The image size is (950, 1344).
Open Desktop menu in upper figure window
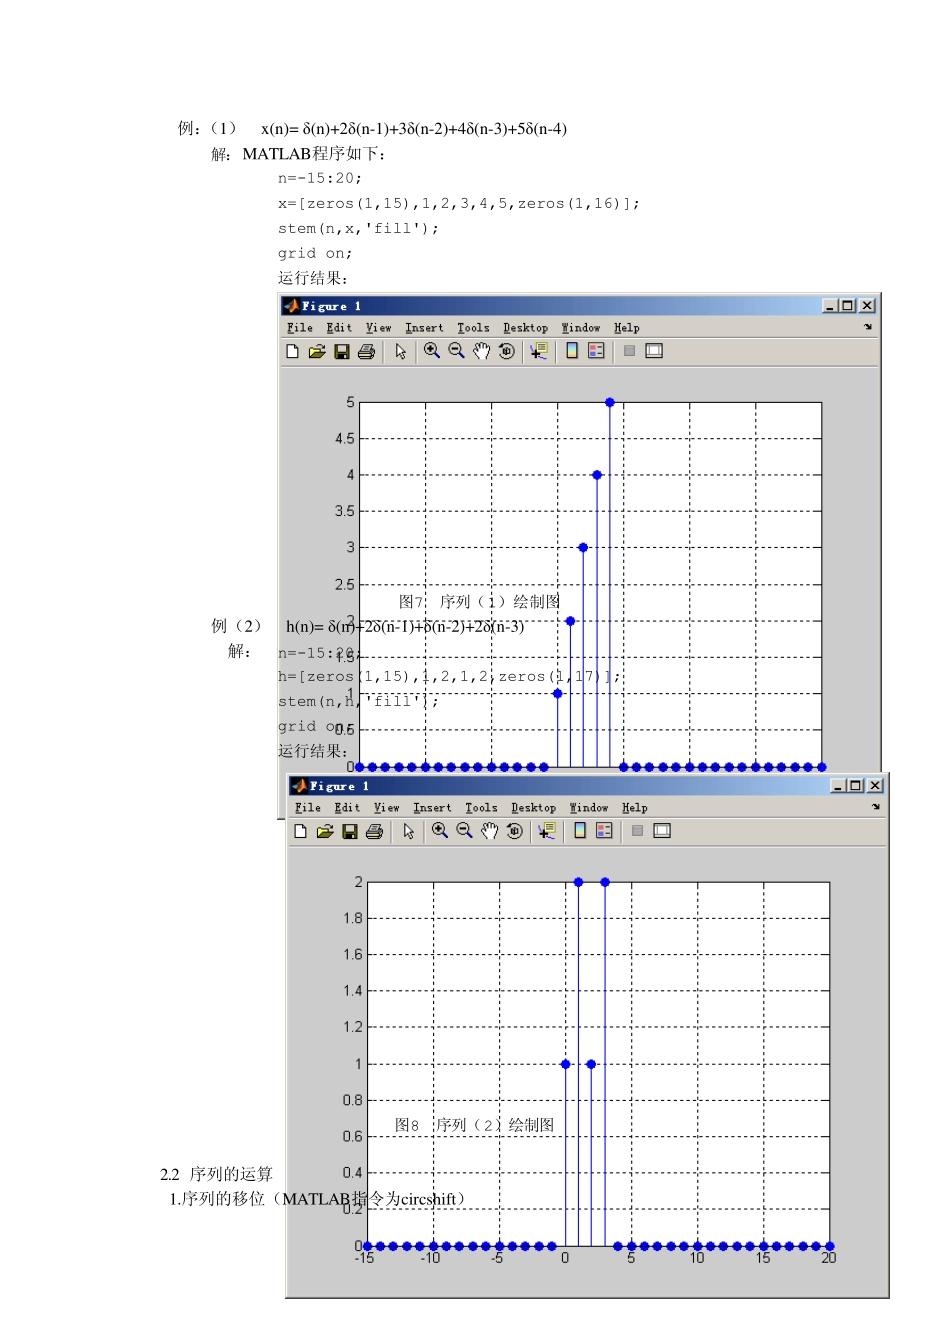pyautogui.click(x=526, y=328)
